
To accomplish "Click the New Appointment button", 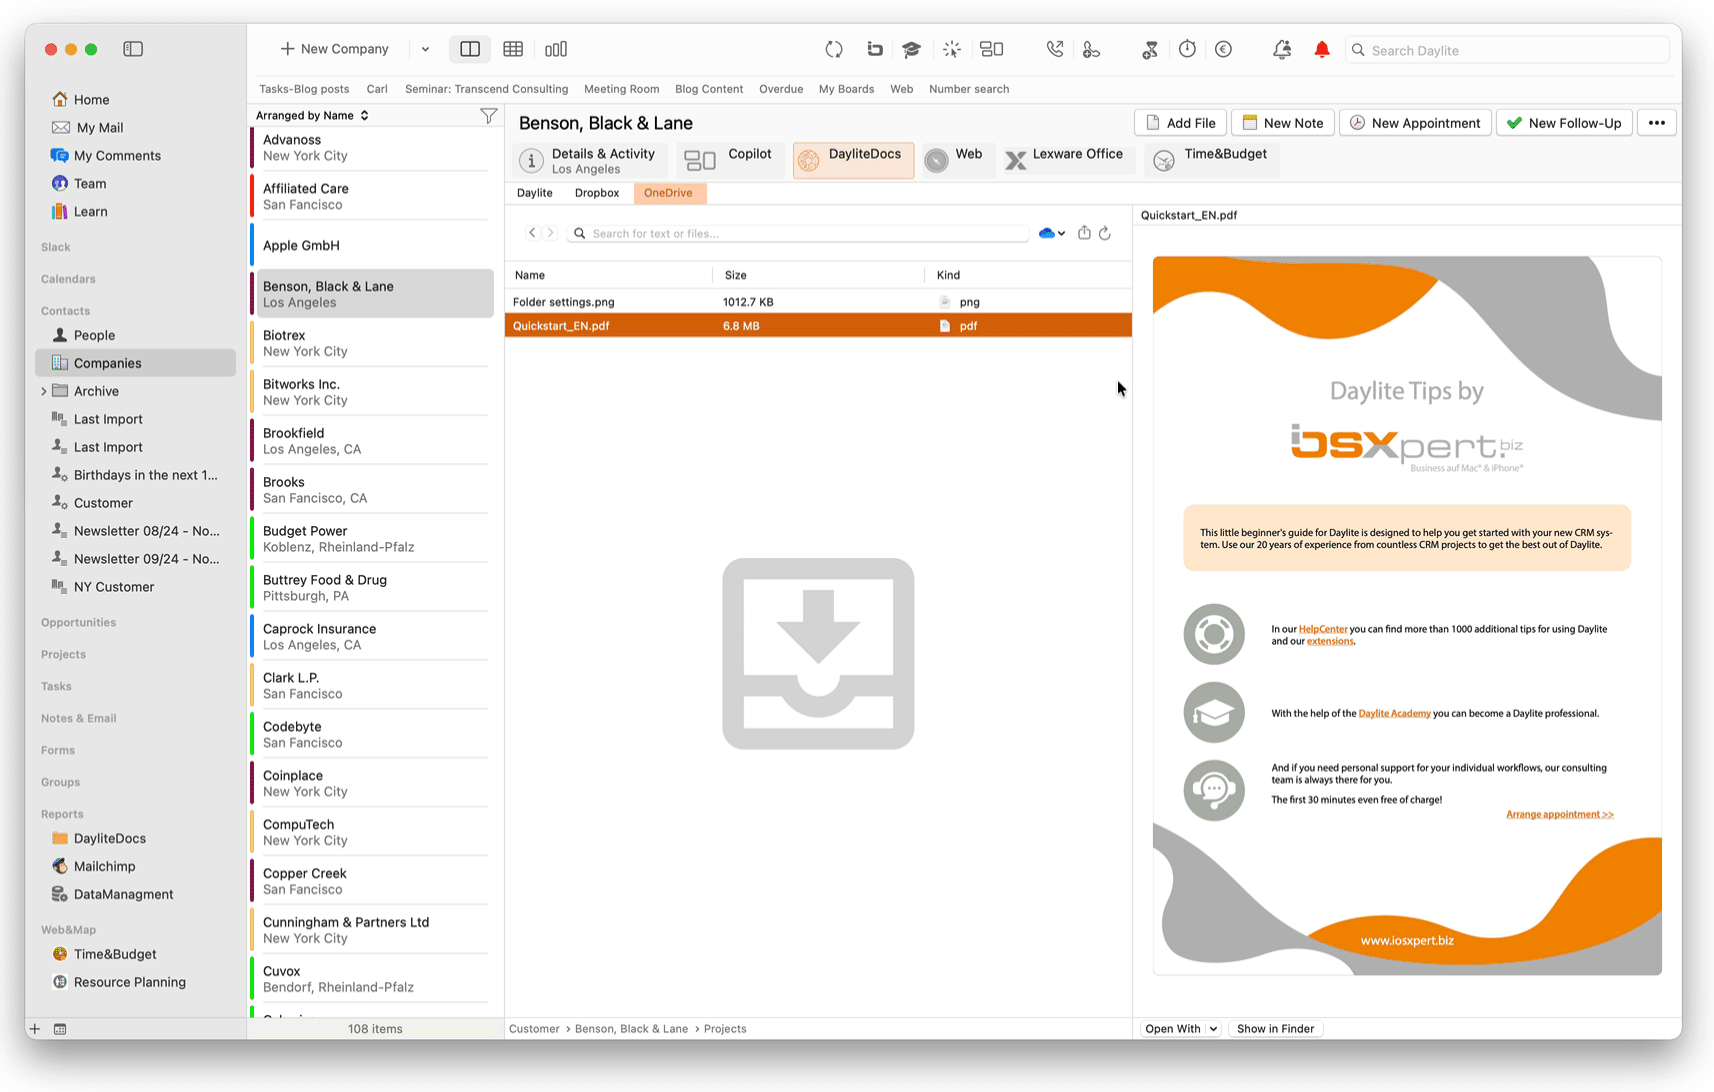I will point(1415,123).
